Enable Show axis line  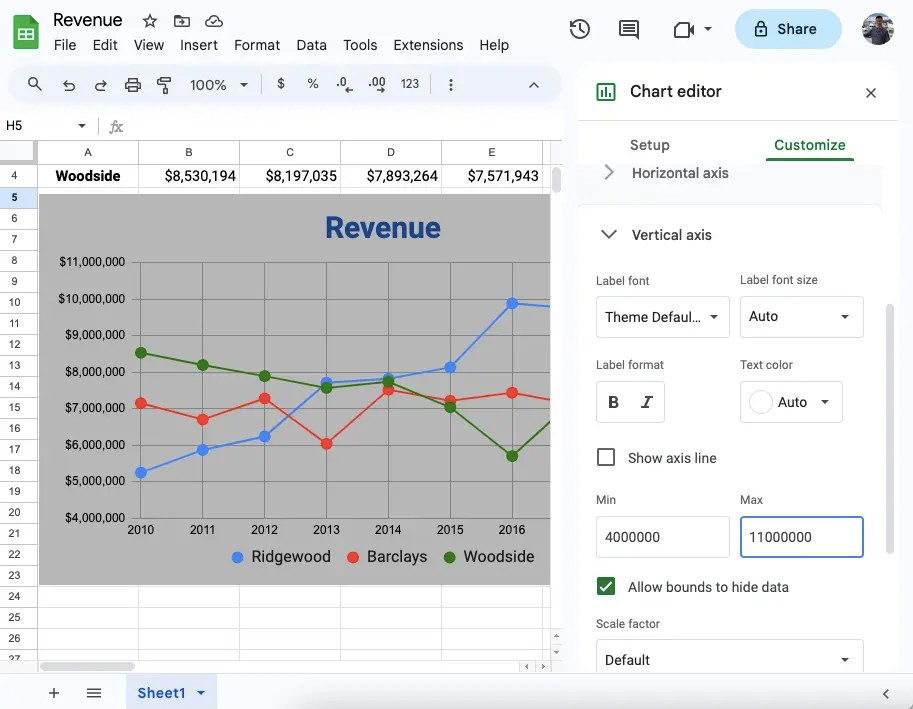(605, 457)
